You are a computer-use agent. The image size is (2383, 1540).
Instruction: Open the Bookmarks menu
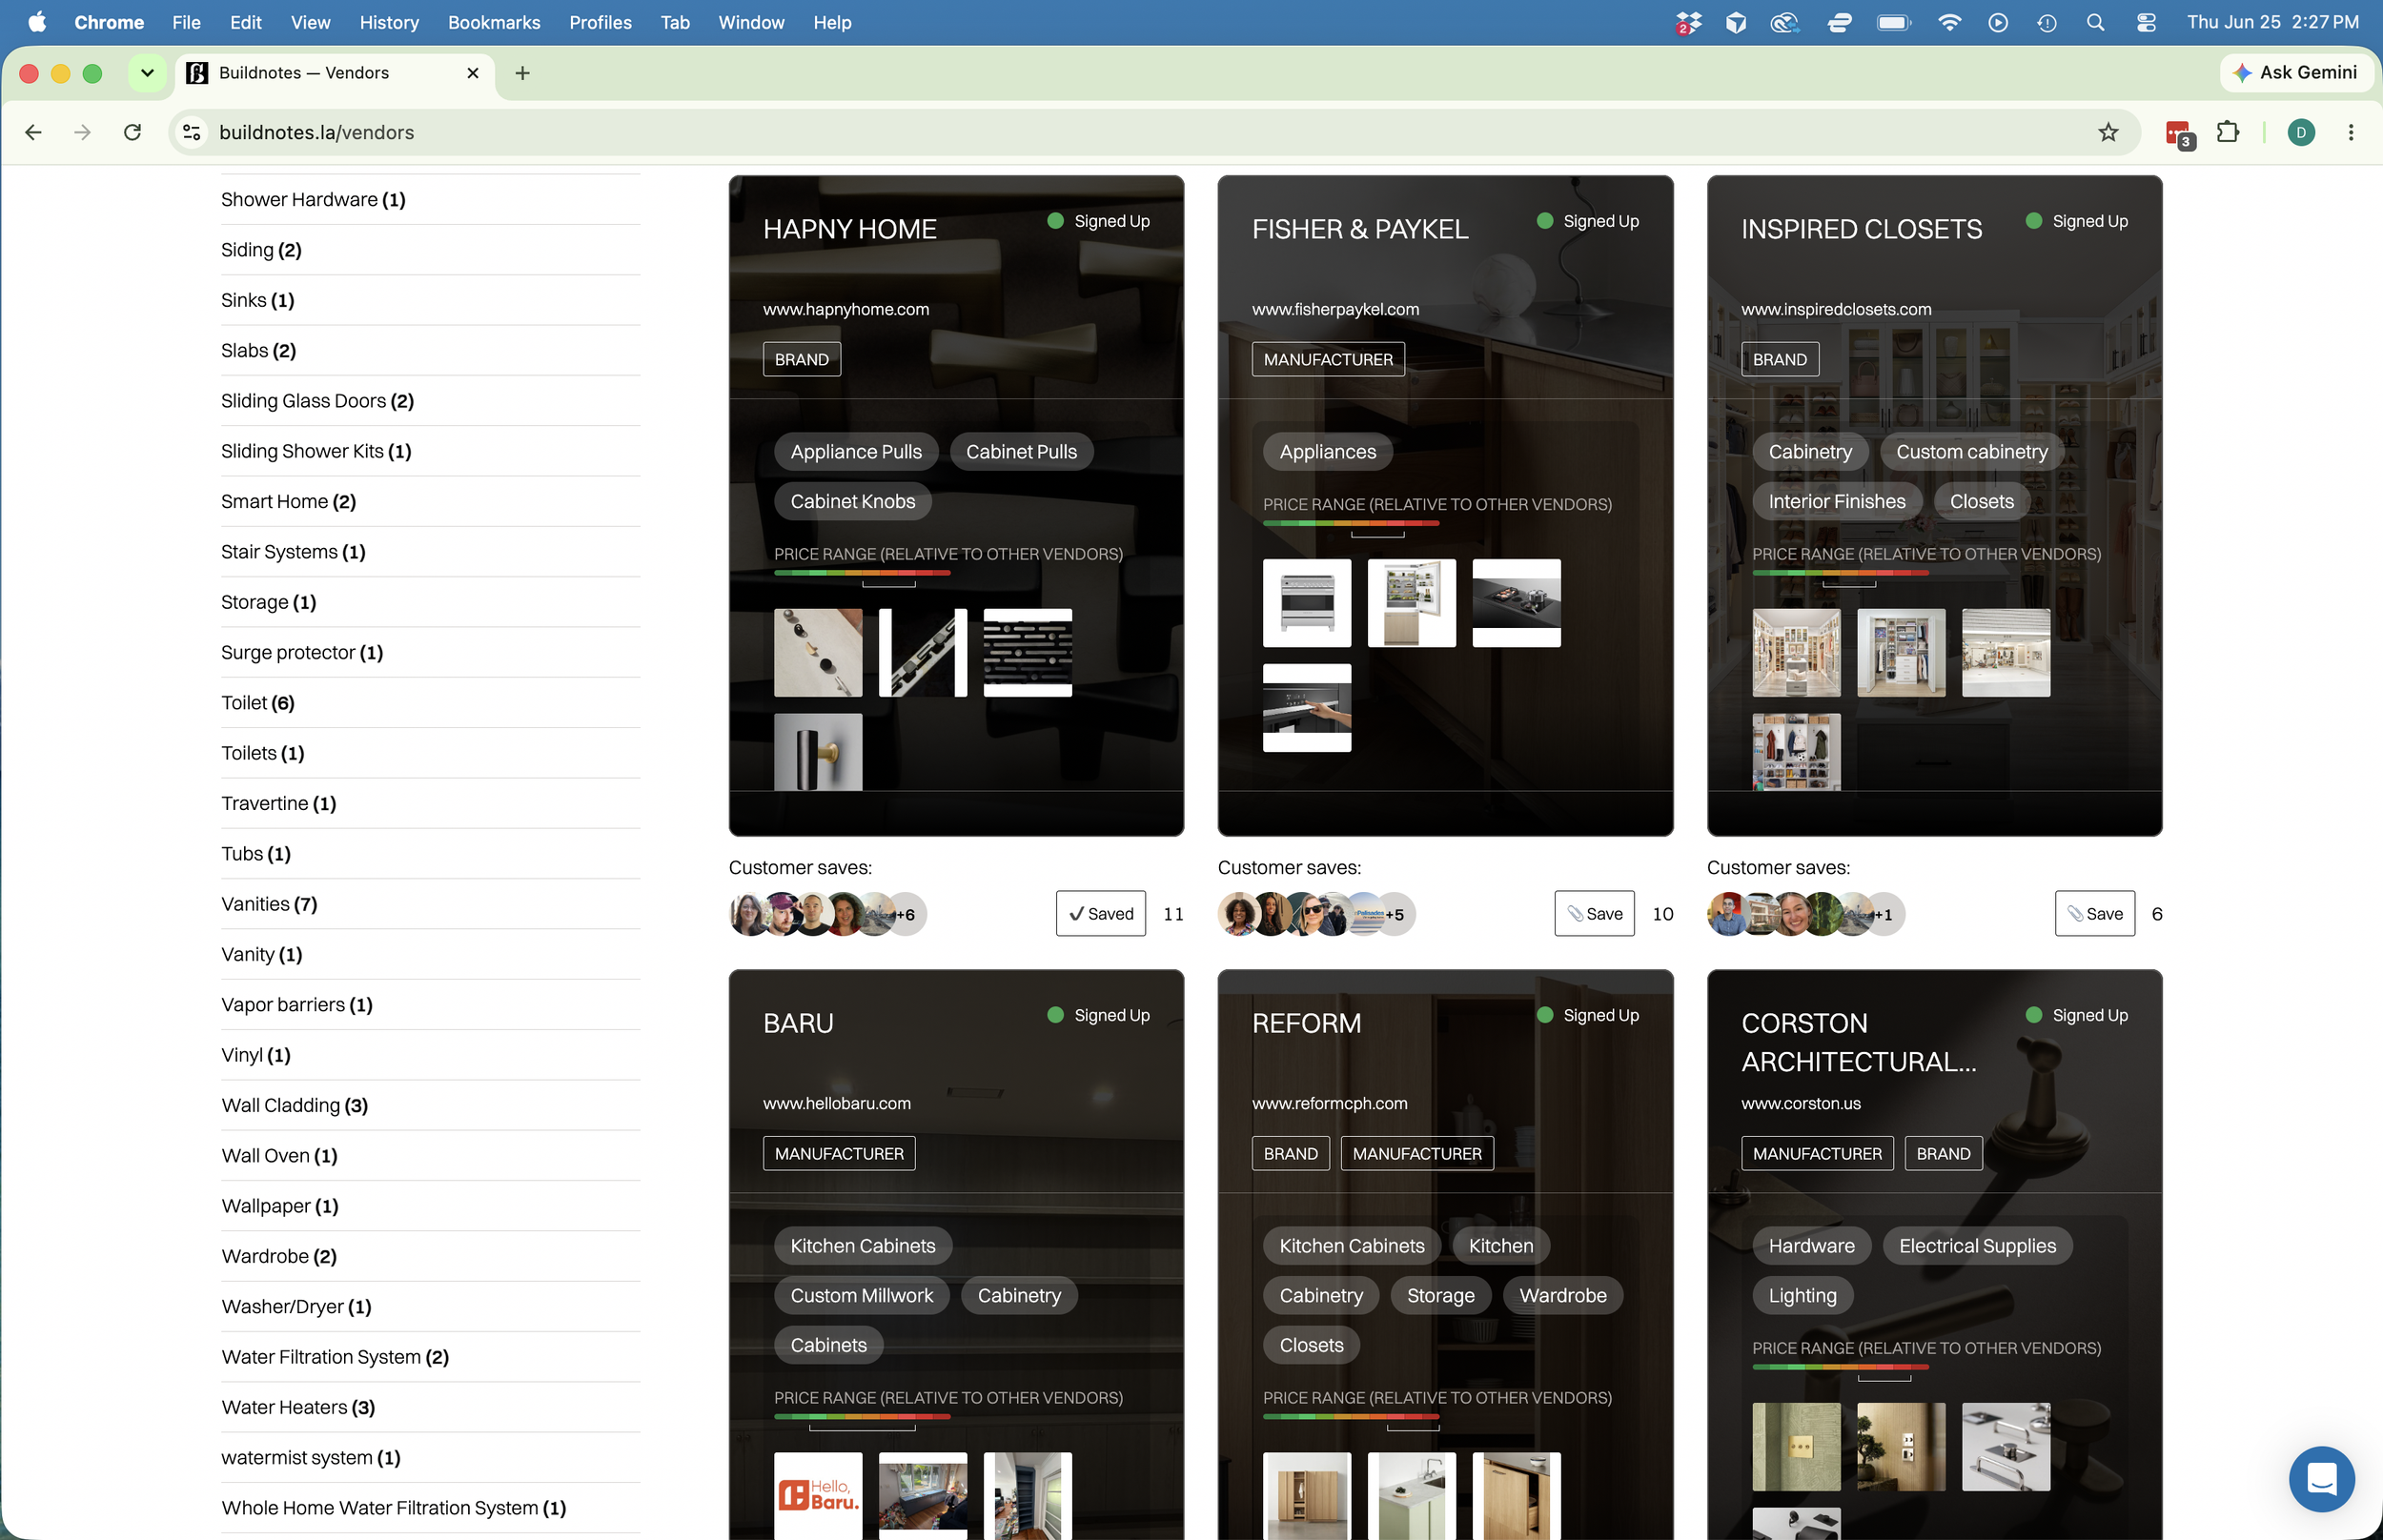[494, 22]
